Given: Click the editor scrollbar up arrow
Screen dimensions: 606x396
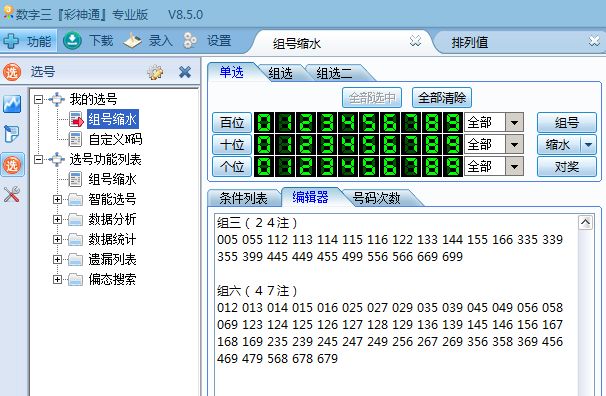Looking at the screenshot, I should [x=585, y=223].
